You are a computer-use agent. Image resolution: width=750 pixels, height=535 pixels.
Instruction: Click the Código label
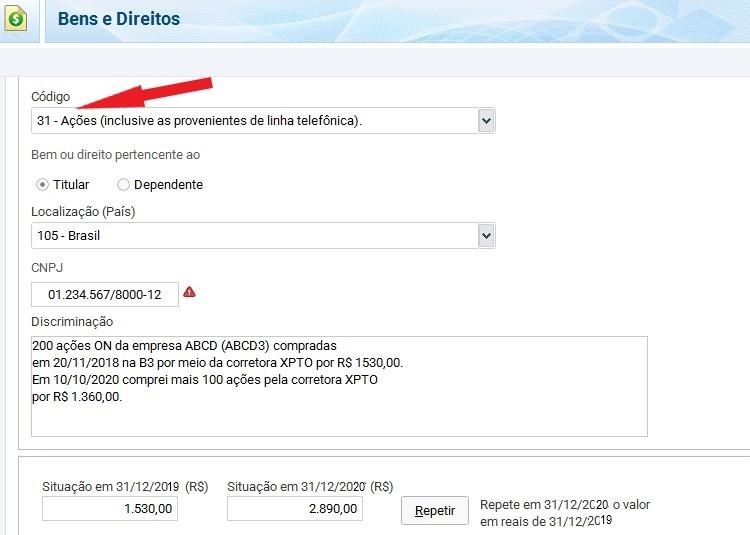coord(51,97)
